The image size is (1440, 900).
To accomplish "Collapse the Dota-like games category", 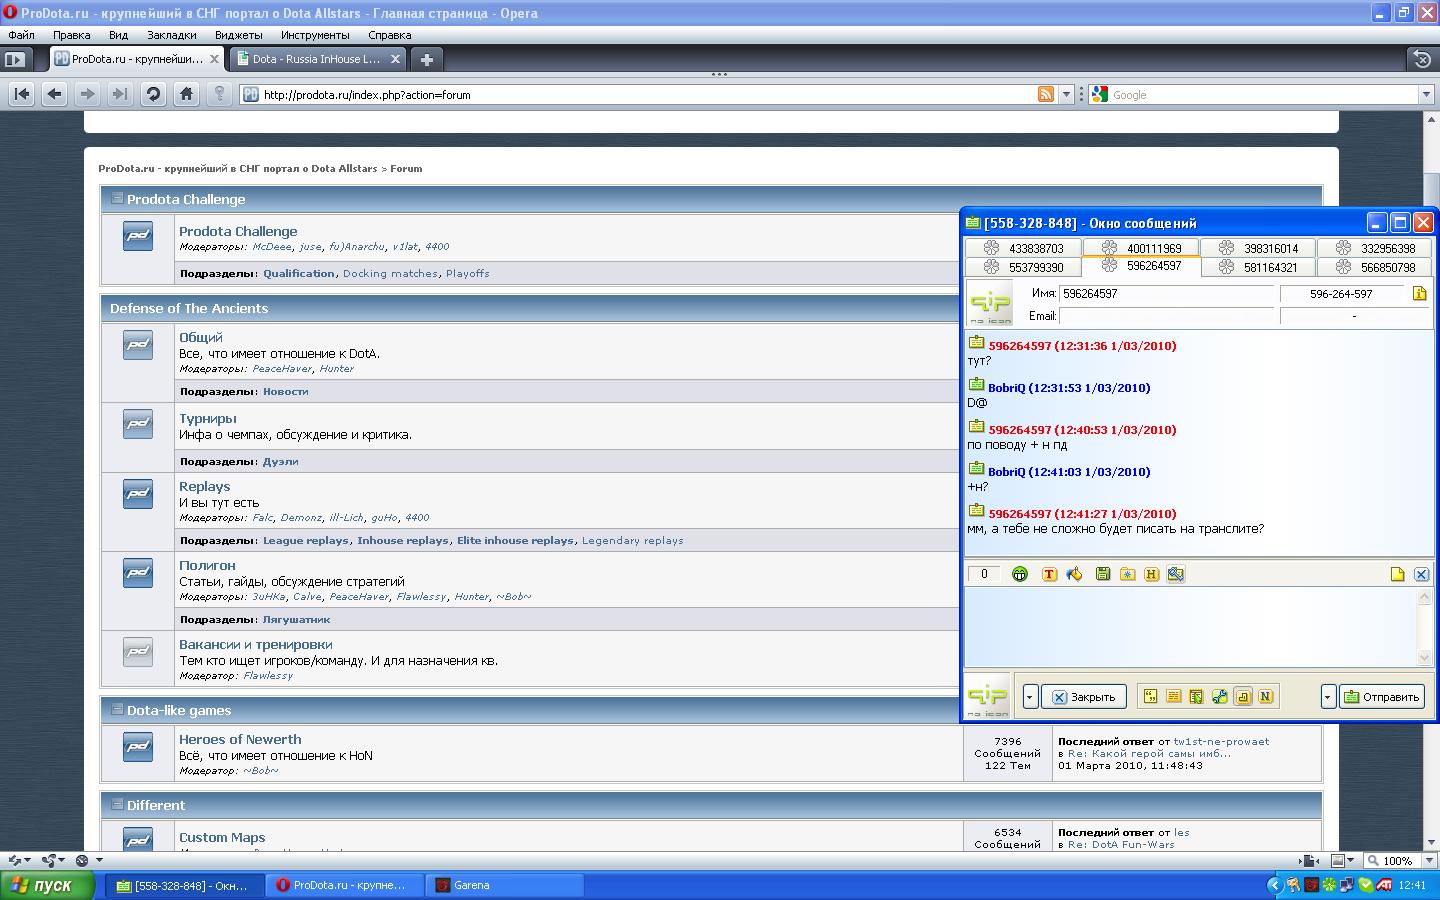I will click(117, 709).
